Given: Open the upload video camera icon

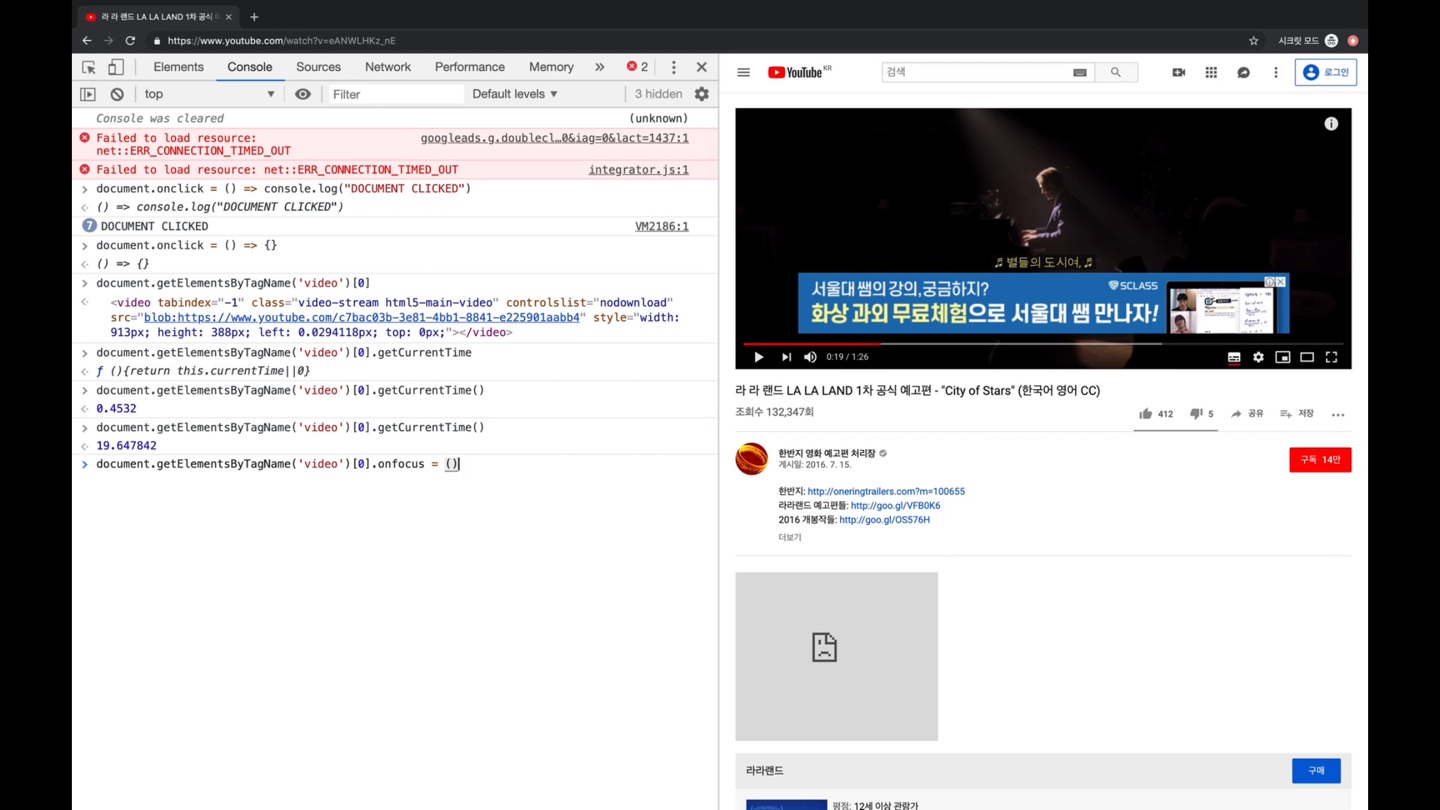Looking at the screenshot, I should pos(1179,72).
